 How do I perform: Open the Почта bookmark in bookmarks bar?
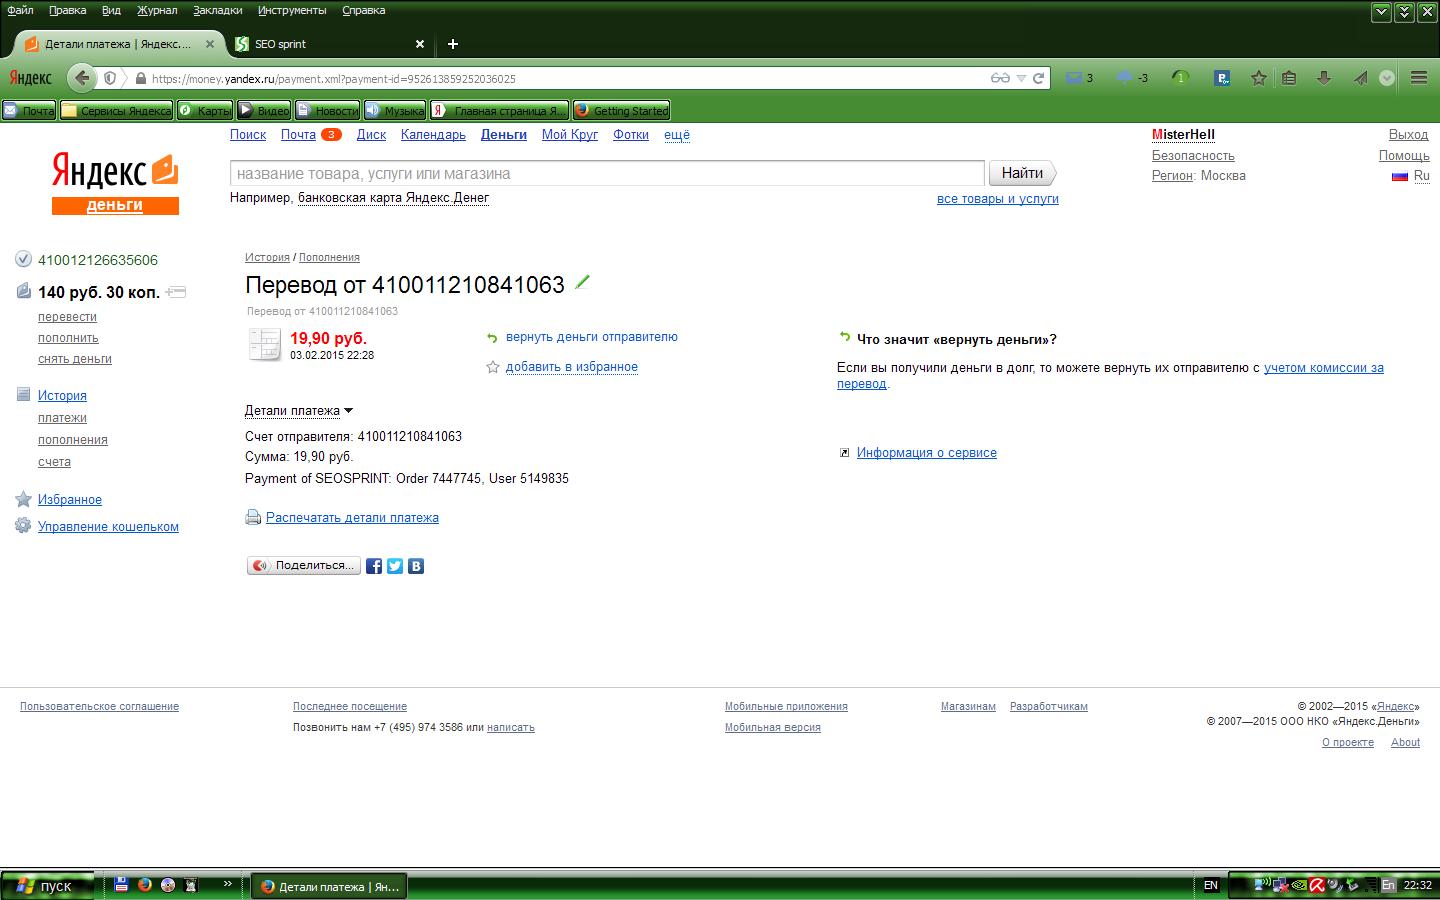[29, 110]
